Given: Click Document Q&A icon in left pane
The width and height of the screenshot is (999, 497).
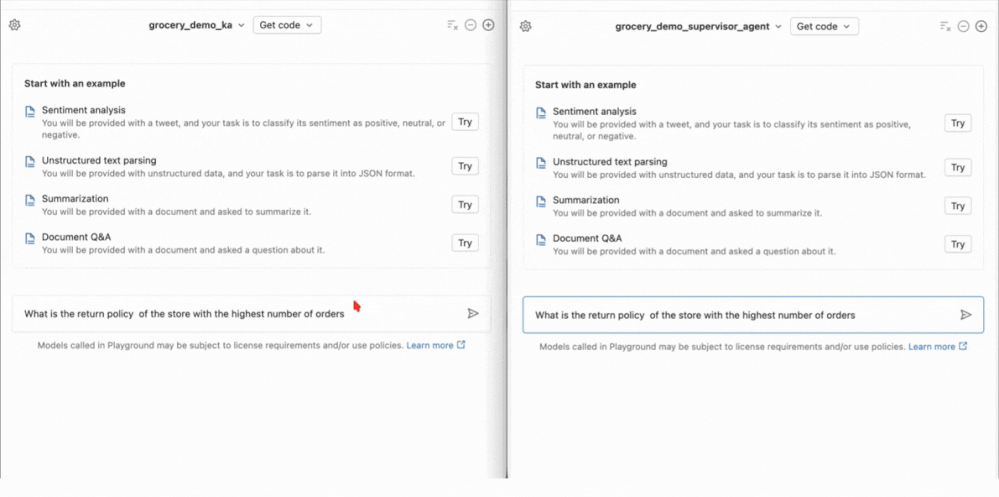Looking at the screenshot, I should (x=30, y=238).
